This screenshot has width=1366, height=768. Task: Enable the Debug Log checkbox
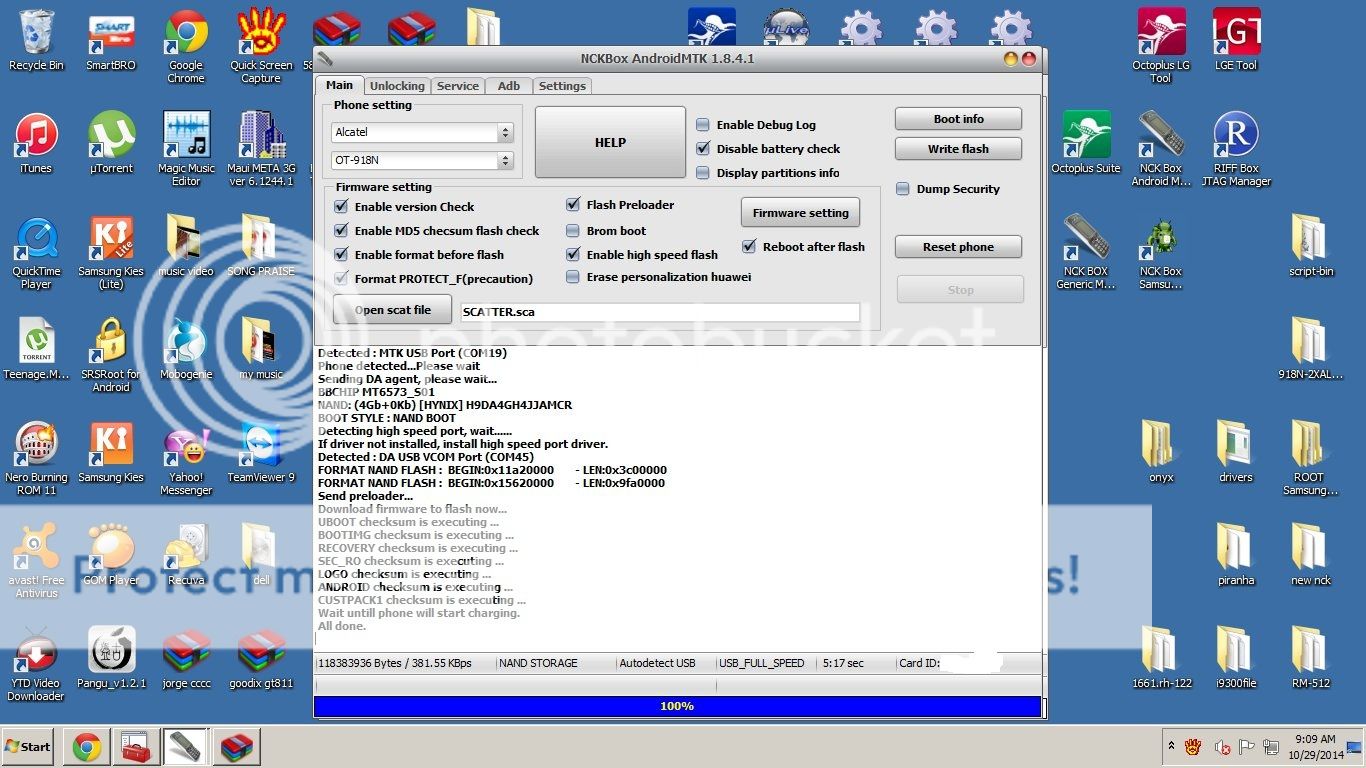pos(703,125)
